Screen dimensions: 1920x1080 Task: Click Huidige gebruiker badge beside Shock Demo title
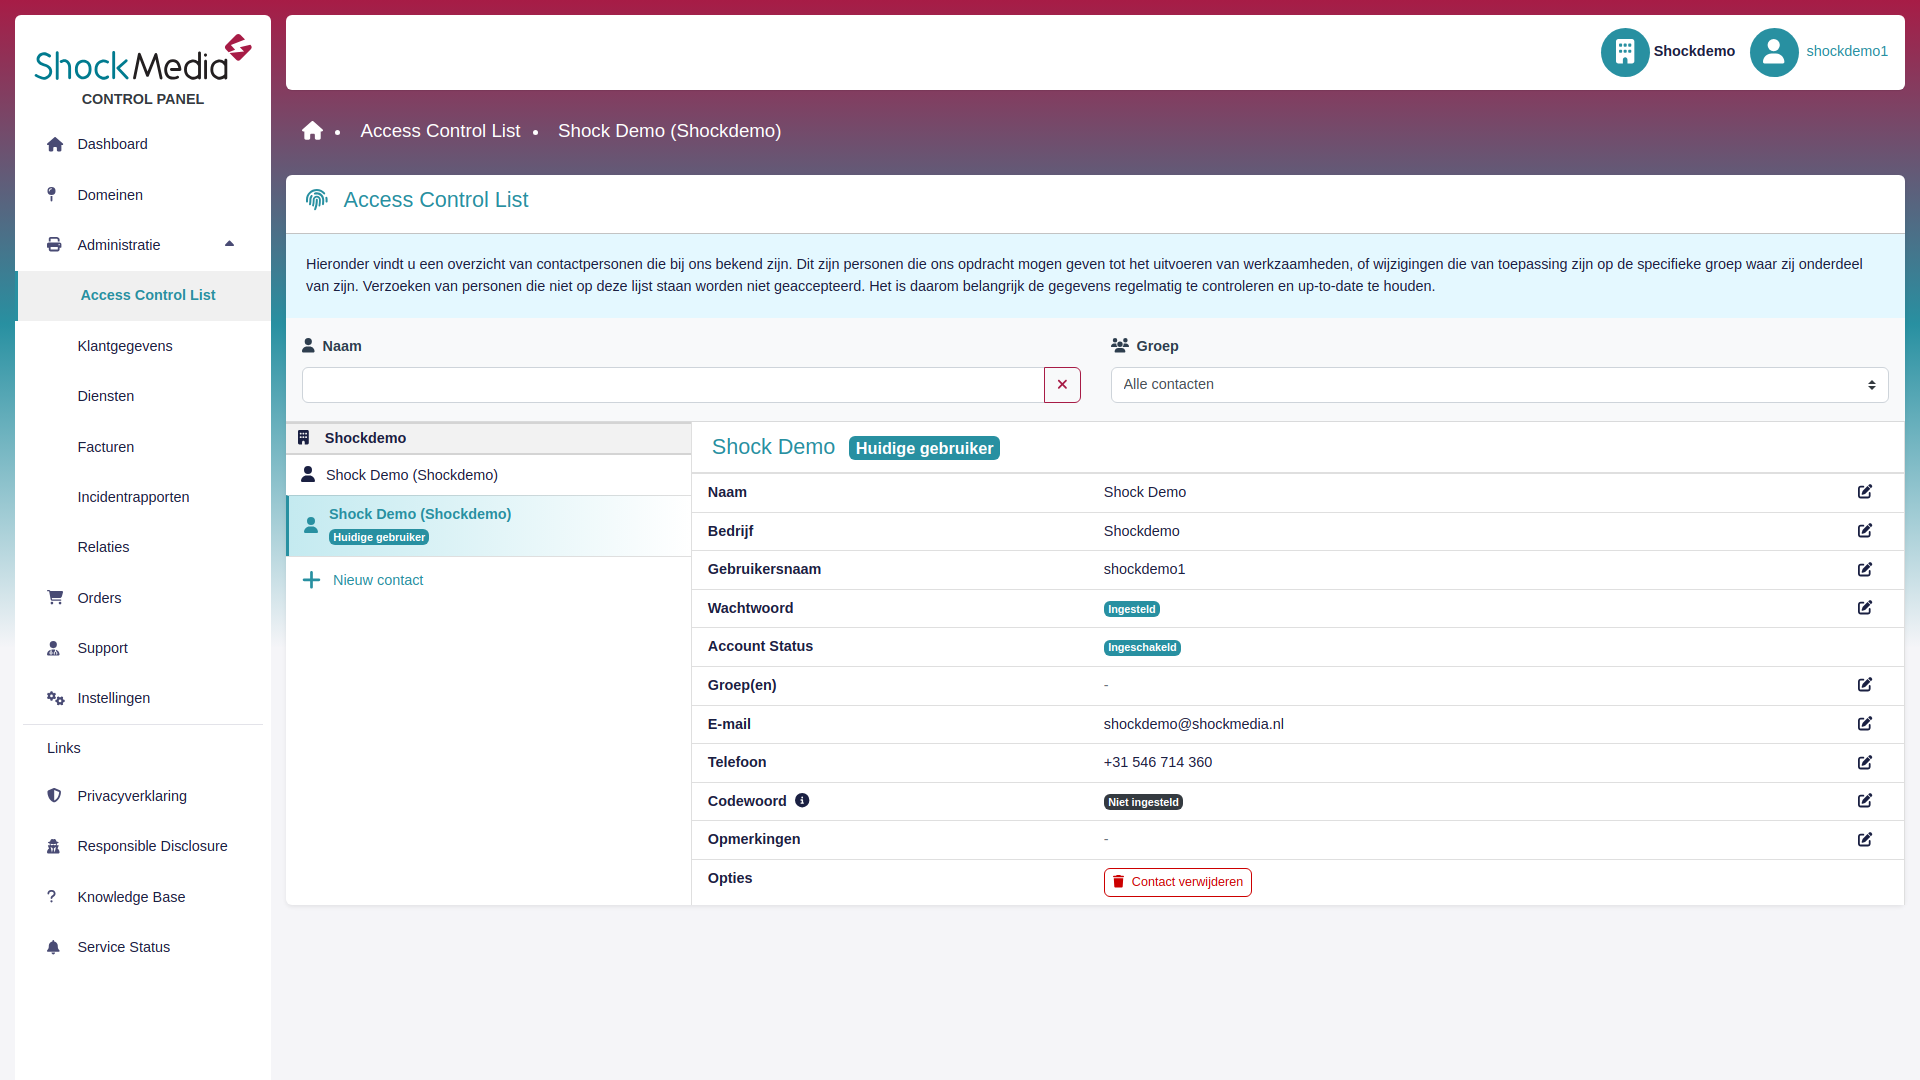click(x=924, y=448)
